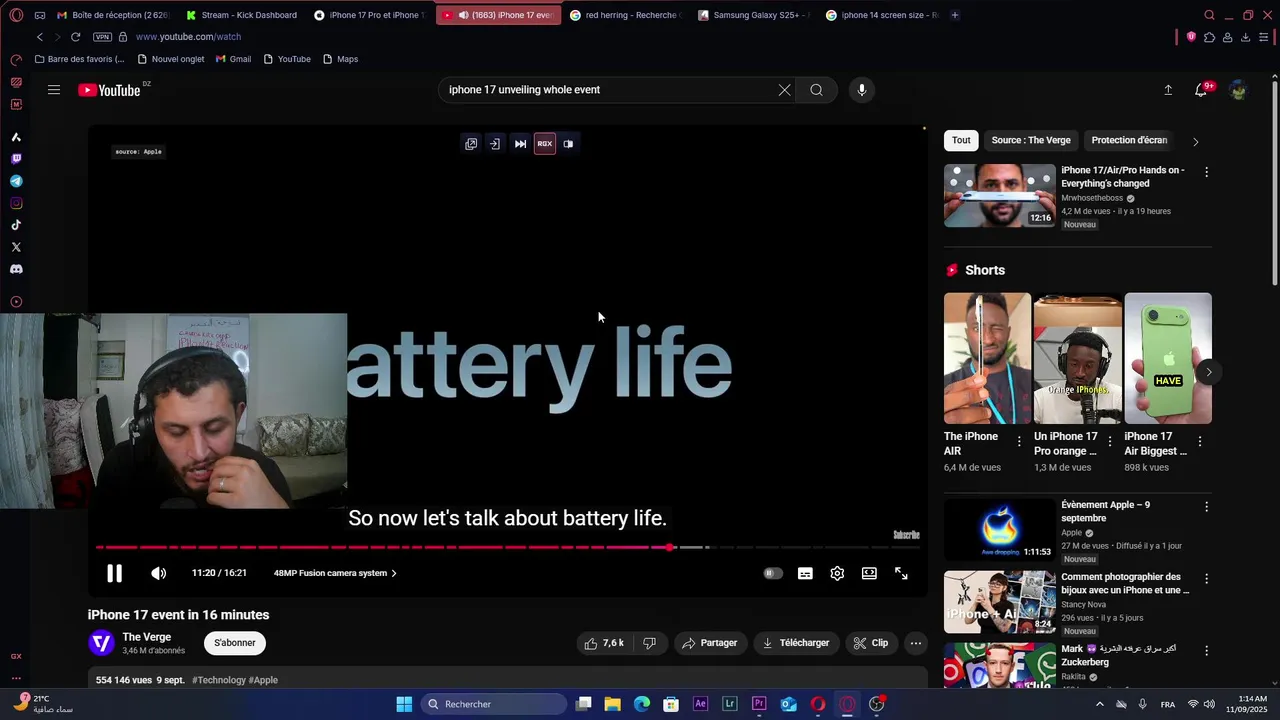The width and height of the screenshot is (1280, 720).
Task: Share the video via Partager
Action: pos(709,643)
